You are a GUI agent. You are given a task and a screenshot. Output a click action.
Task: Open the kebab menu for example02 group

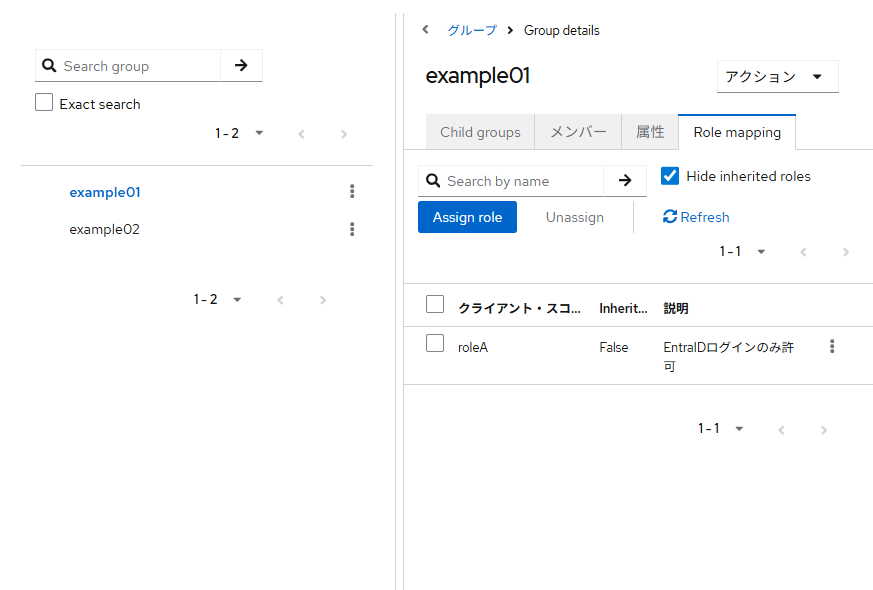tap(352, 229)
